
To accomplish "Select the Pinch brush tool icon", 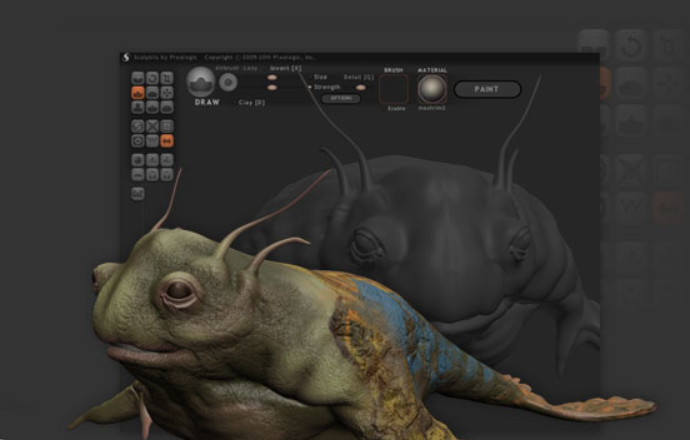I will pyautogui.click(x=152, y=107).
